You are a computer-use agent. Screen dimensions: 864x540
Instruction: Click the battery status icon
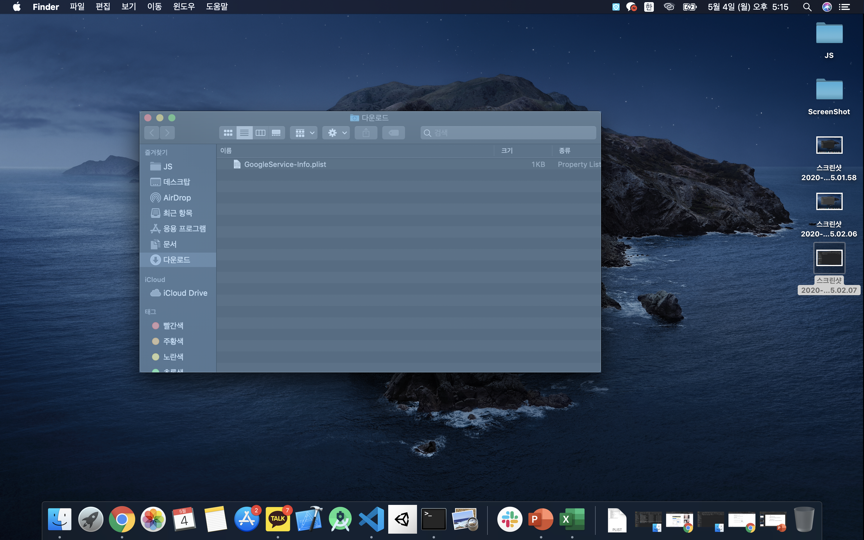(689, 7)
